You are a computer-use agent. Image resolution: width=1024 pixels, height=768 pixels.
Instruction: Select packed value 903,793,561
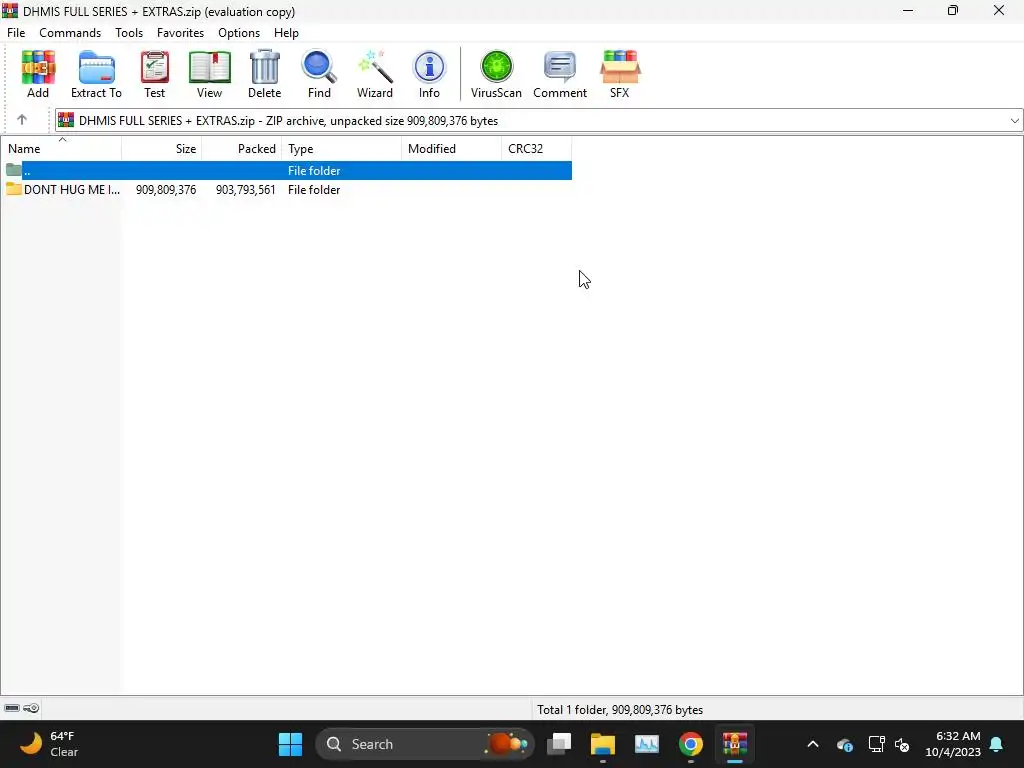tap(246, 190)
